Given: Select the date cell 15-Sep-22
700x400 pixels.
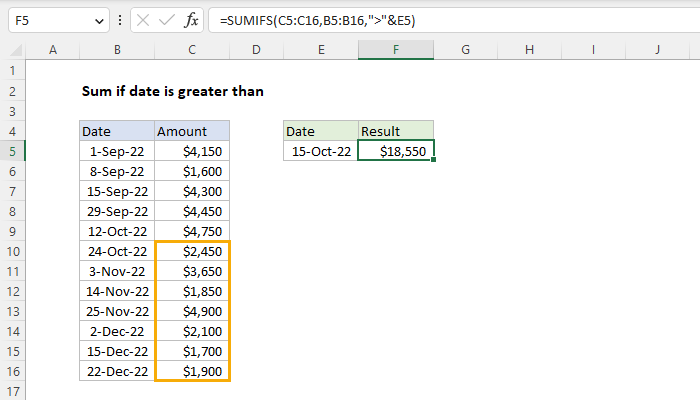Looking at the screenshot, I should (117, 192).
